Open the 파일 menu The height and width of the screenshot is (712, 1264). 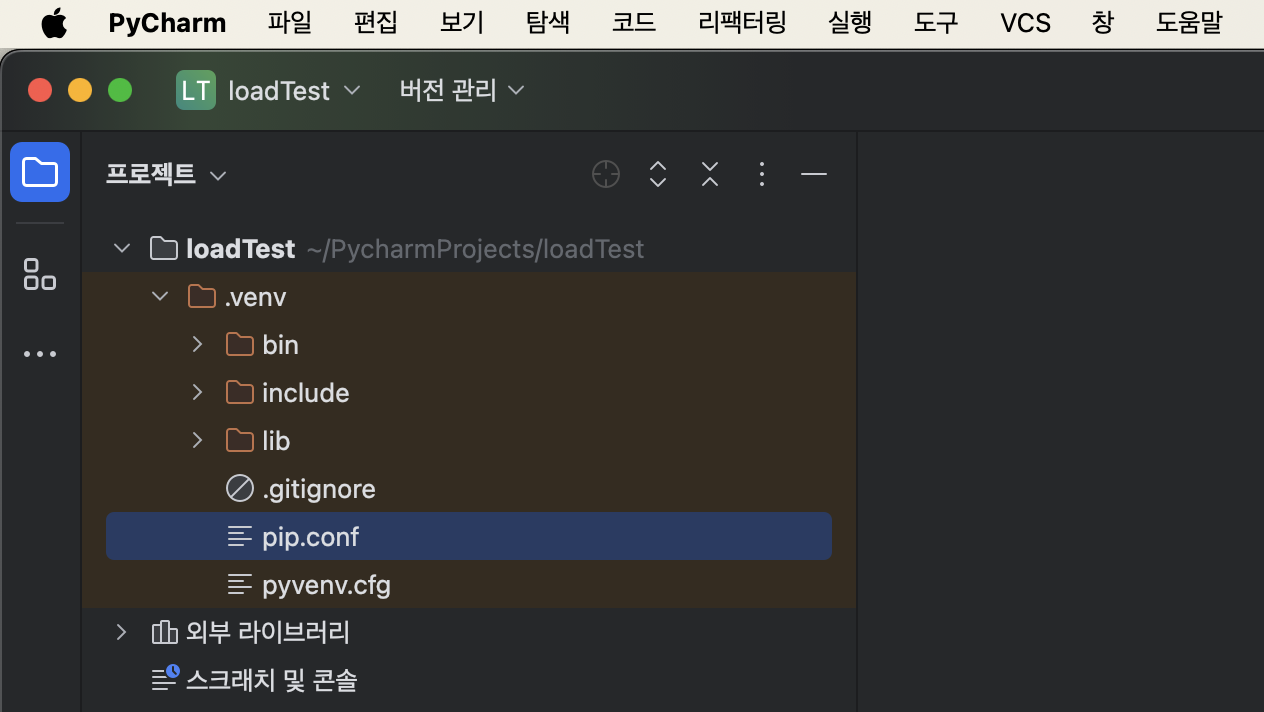290,22
